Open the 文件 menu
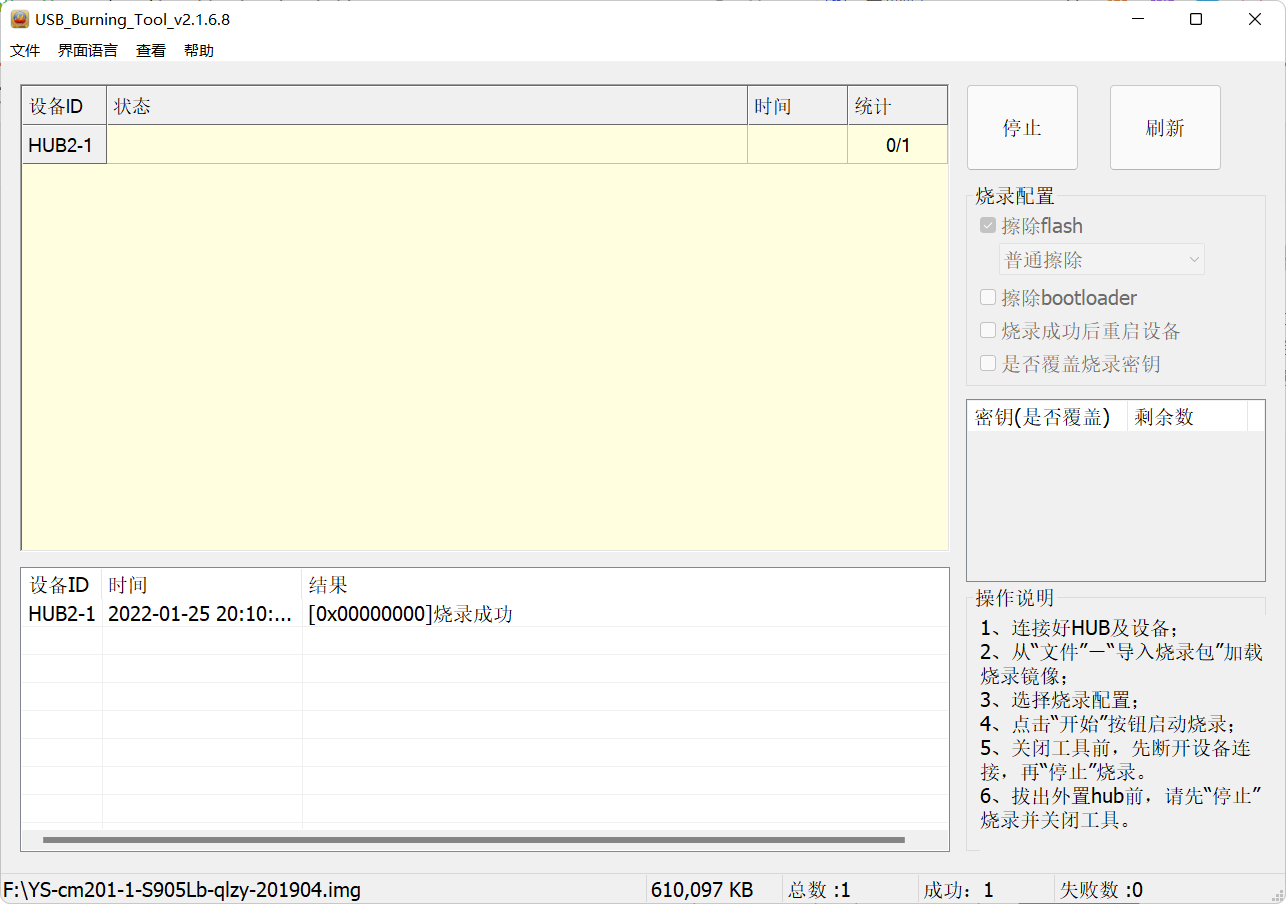 [x=24, y=50]
